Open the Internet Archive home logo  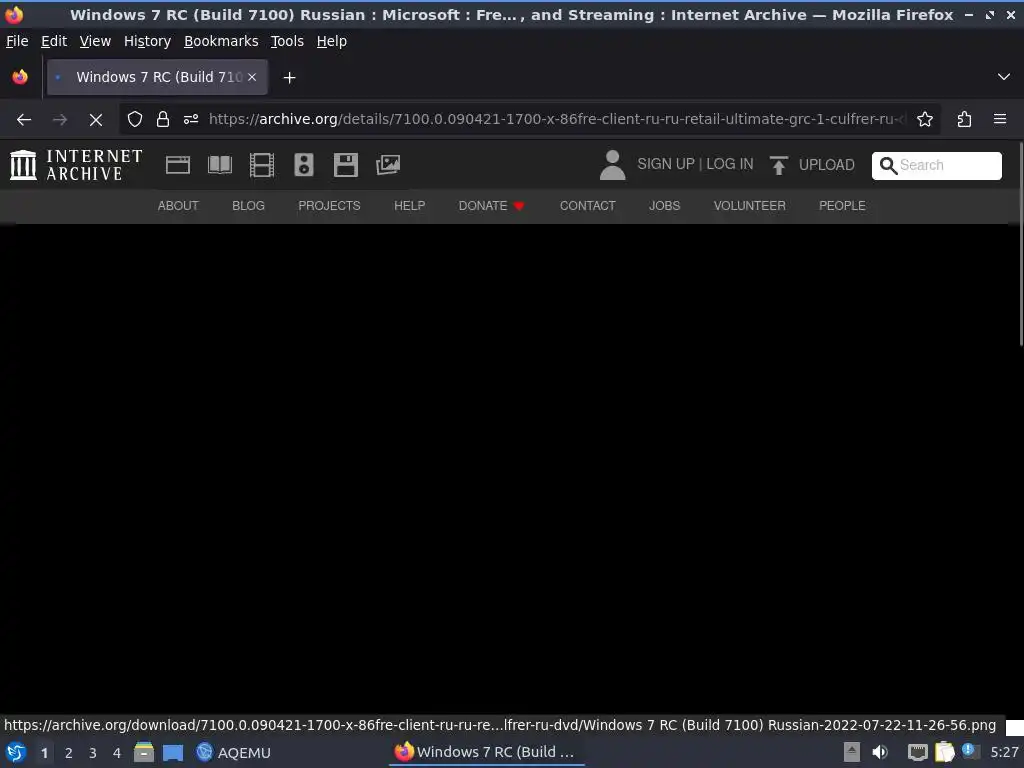(76, 165)
